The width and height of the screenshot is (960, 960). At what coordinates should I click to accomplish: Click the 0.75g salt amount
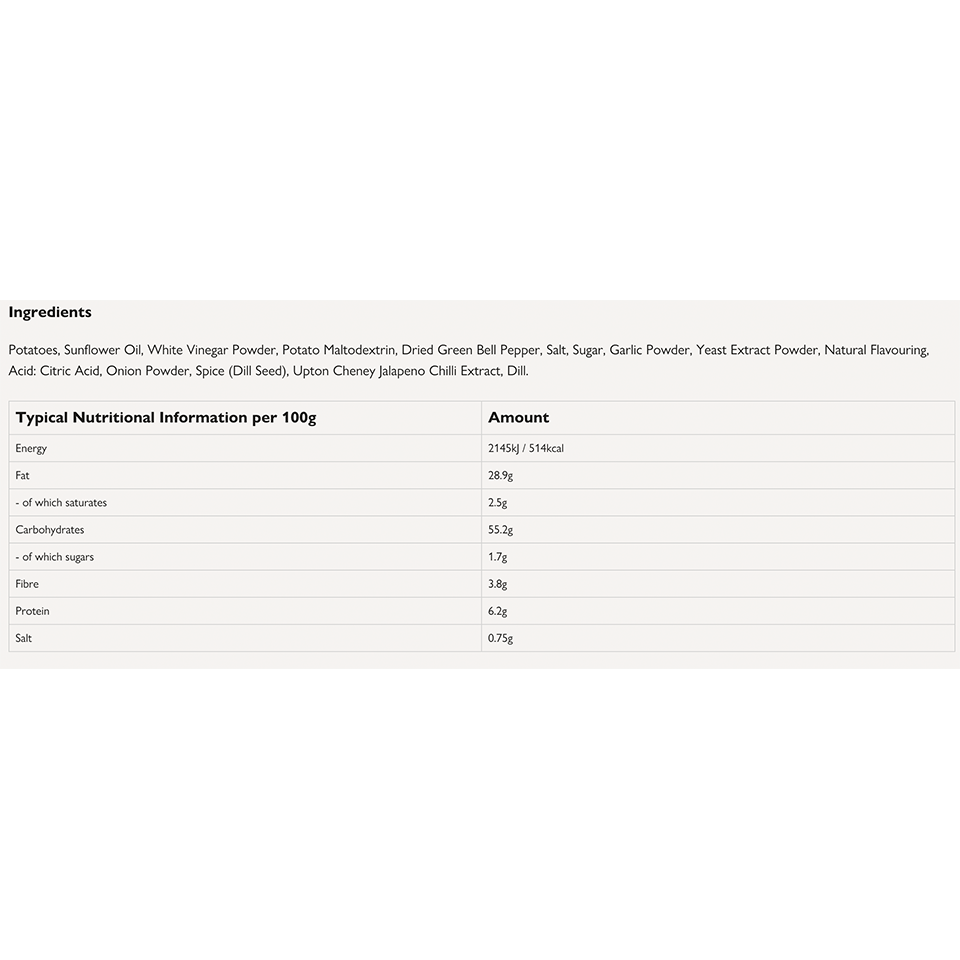[501, 638]
